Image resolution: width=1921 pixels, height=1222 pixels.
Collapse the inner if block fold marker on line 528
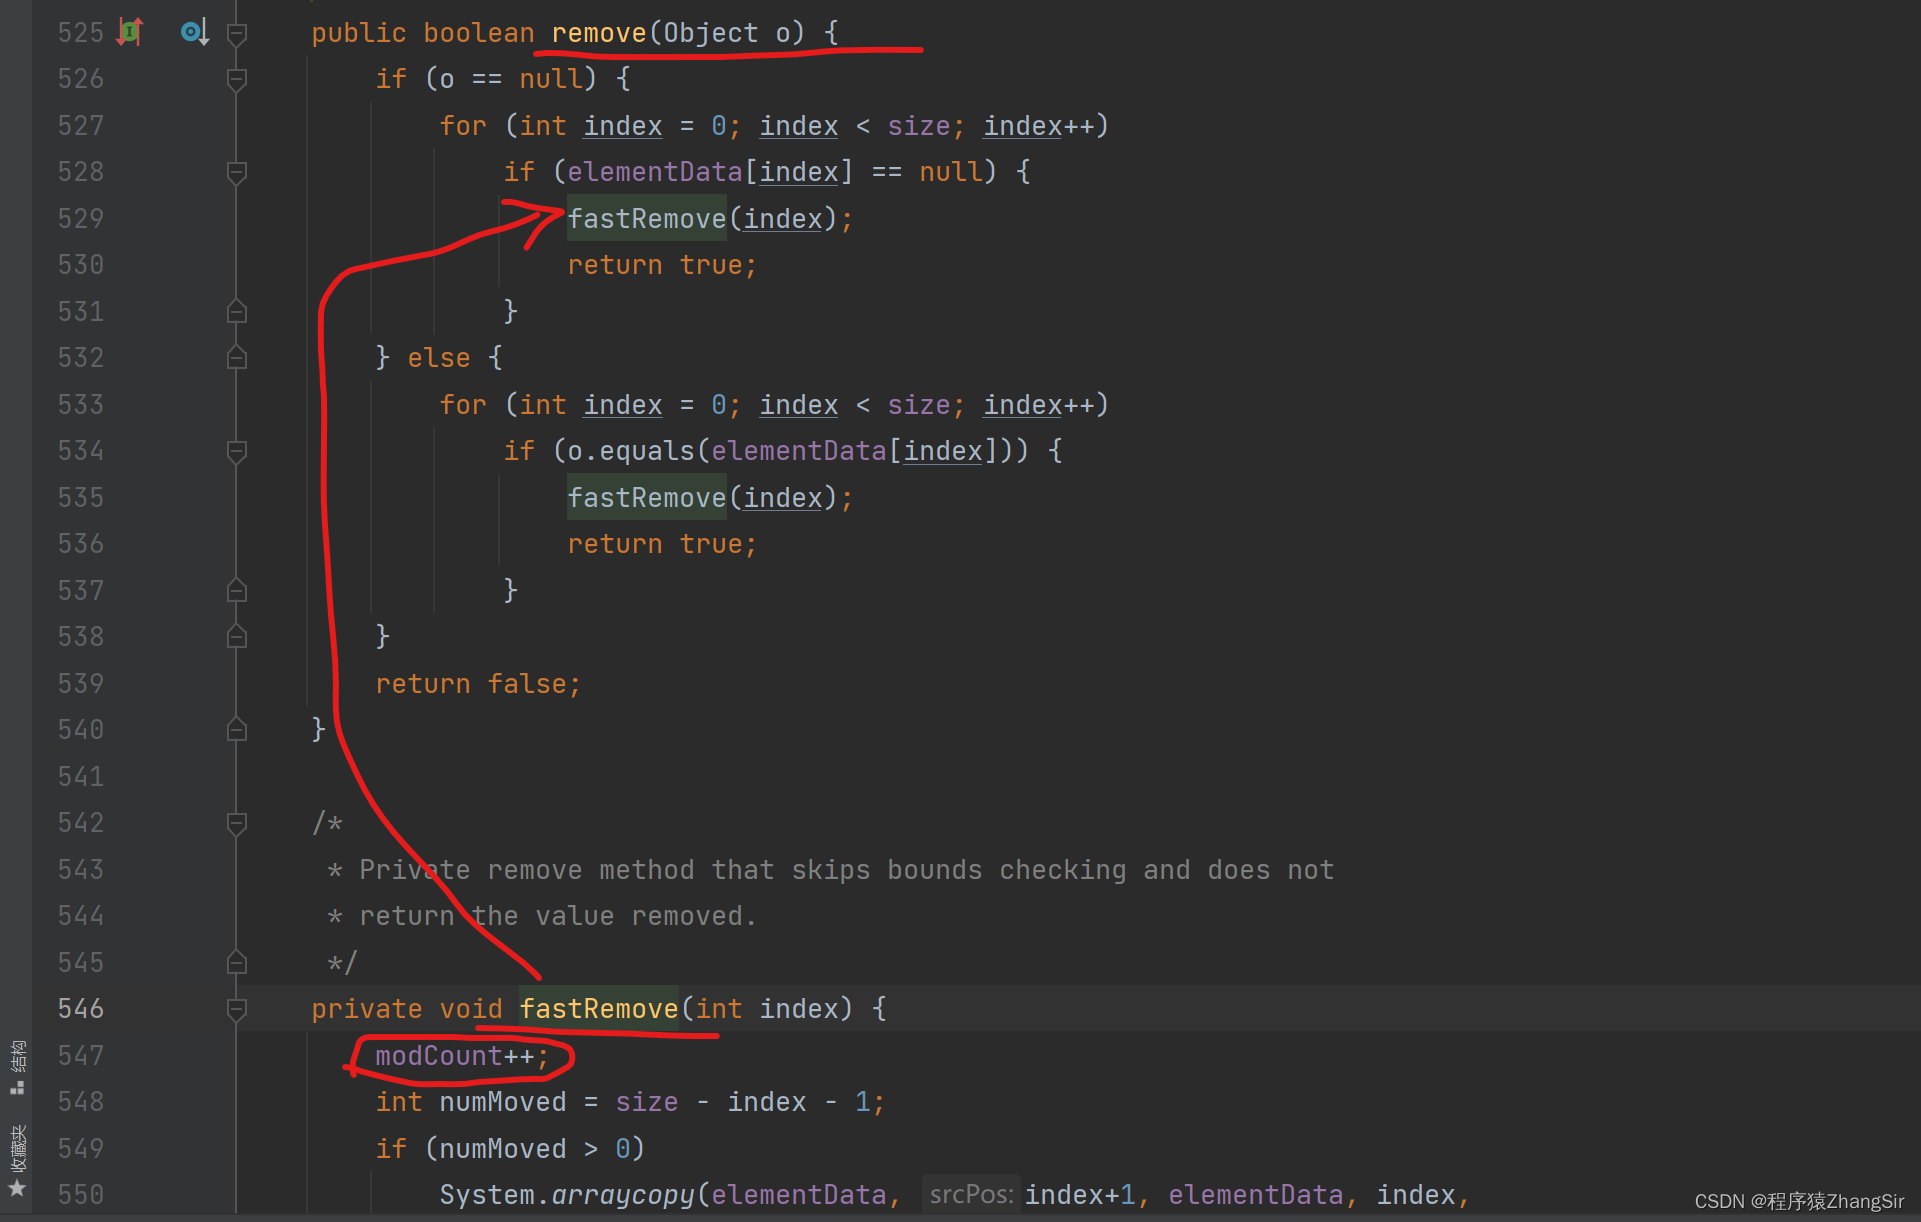pyautogui.click(x=237, y=171)
